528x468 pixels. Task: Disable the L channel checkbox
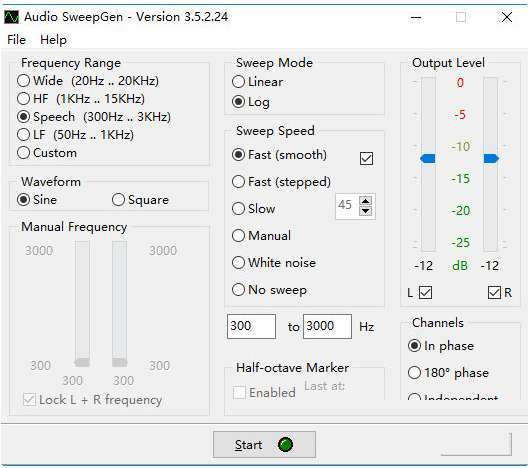426,293
